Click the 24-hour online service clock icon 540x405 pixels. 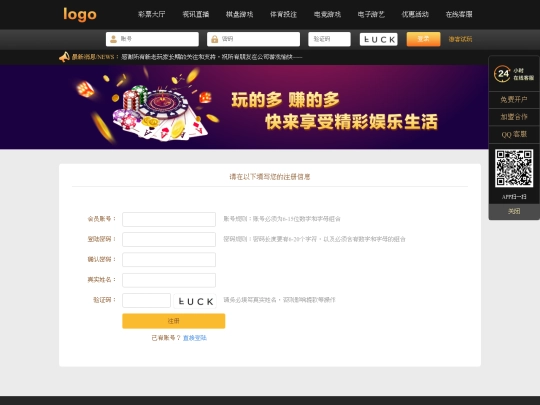coord(502,74)
